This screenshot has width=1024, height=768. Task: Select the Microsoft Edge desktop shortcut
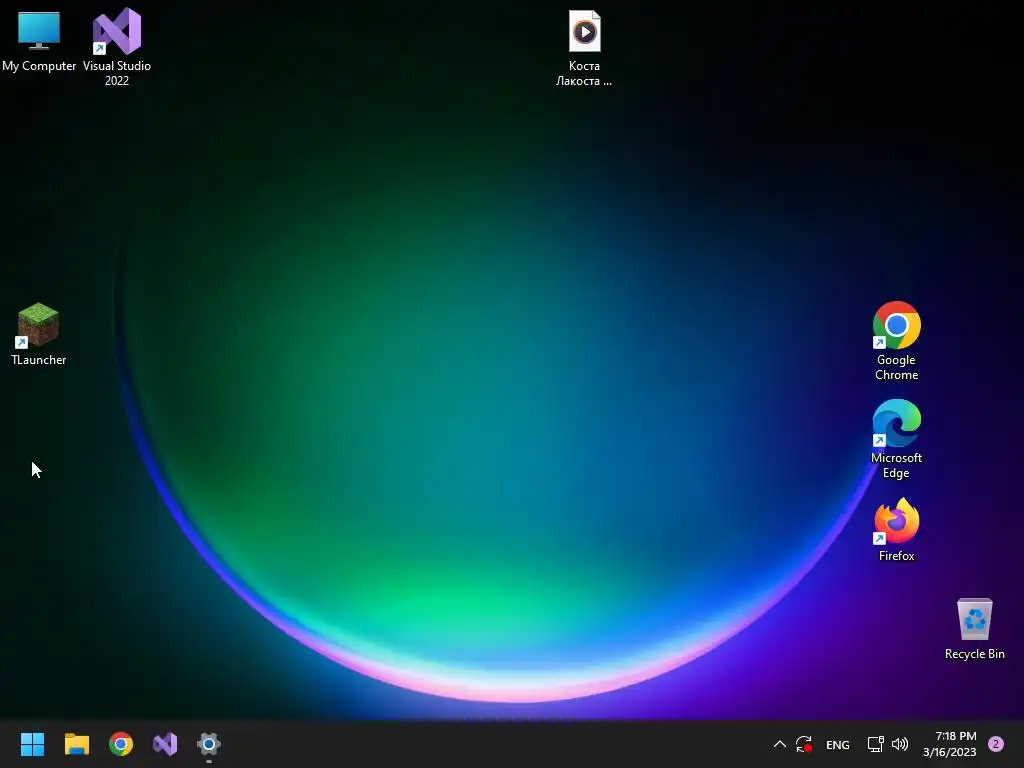point(896,439)
